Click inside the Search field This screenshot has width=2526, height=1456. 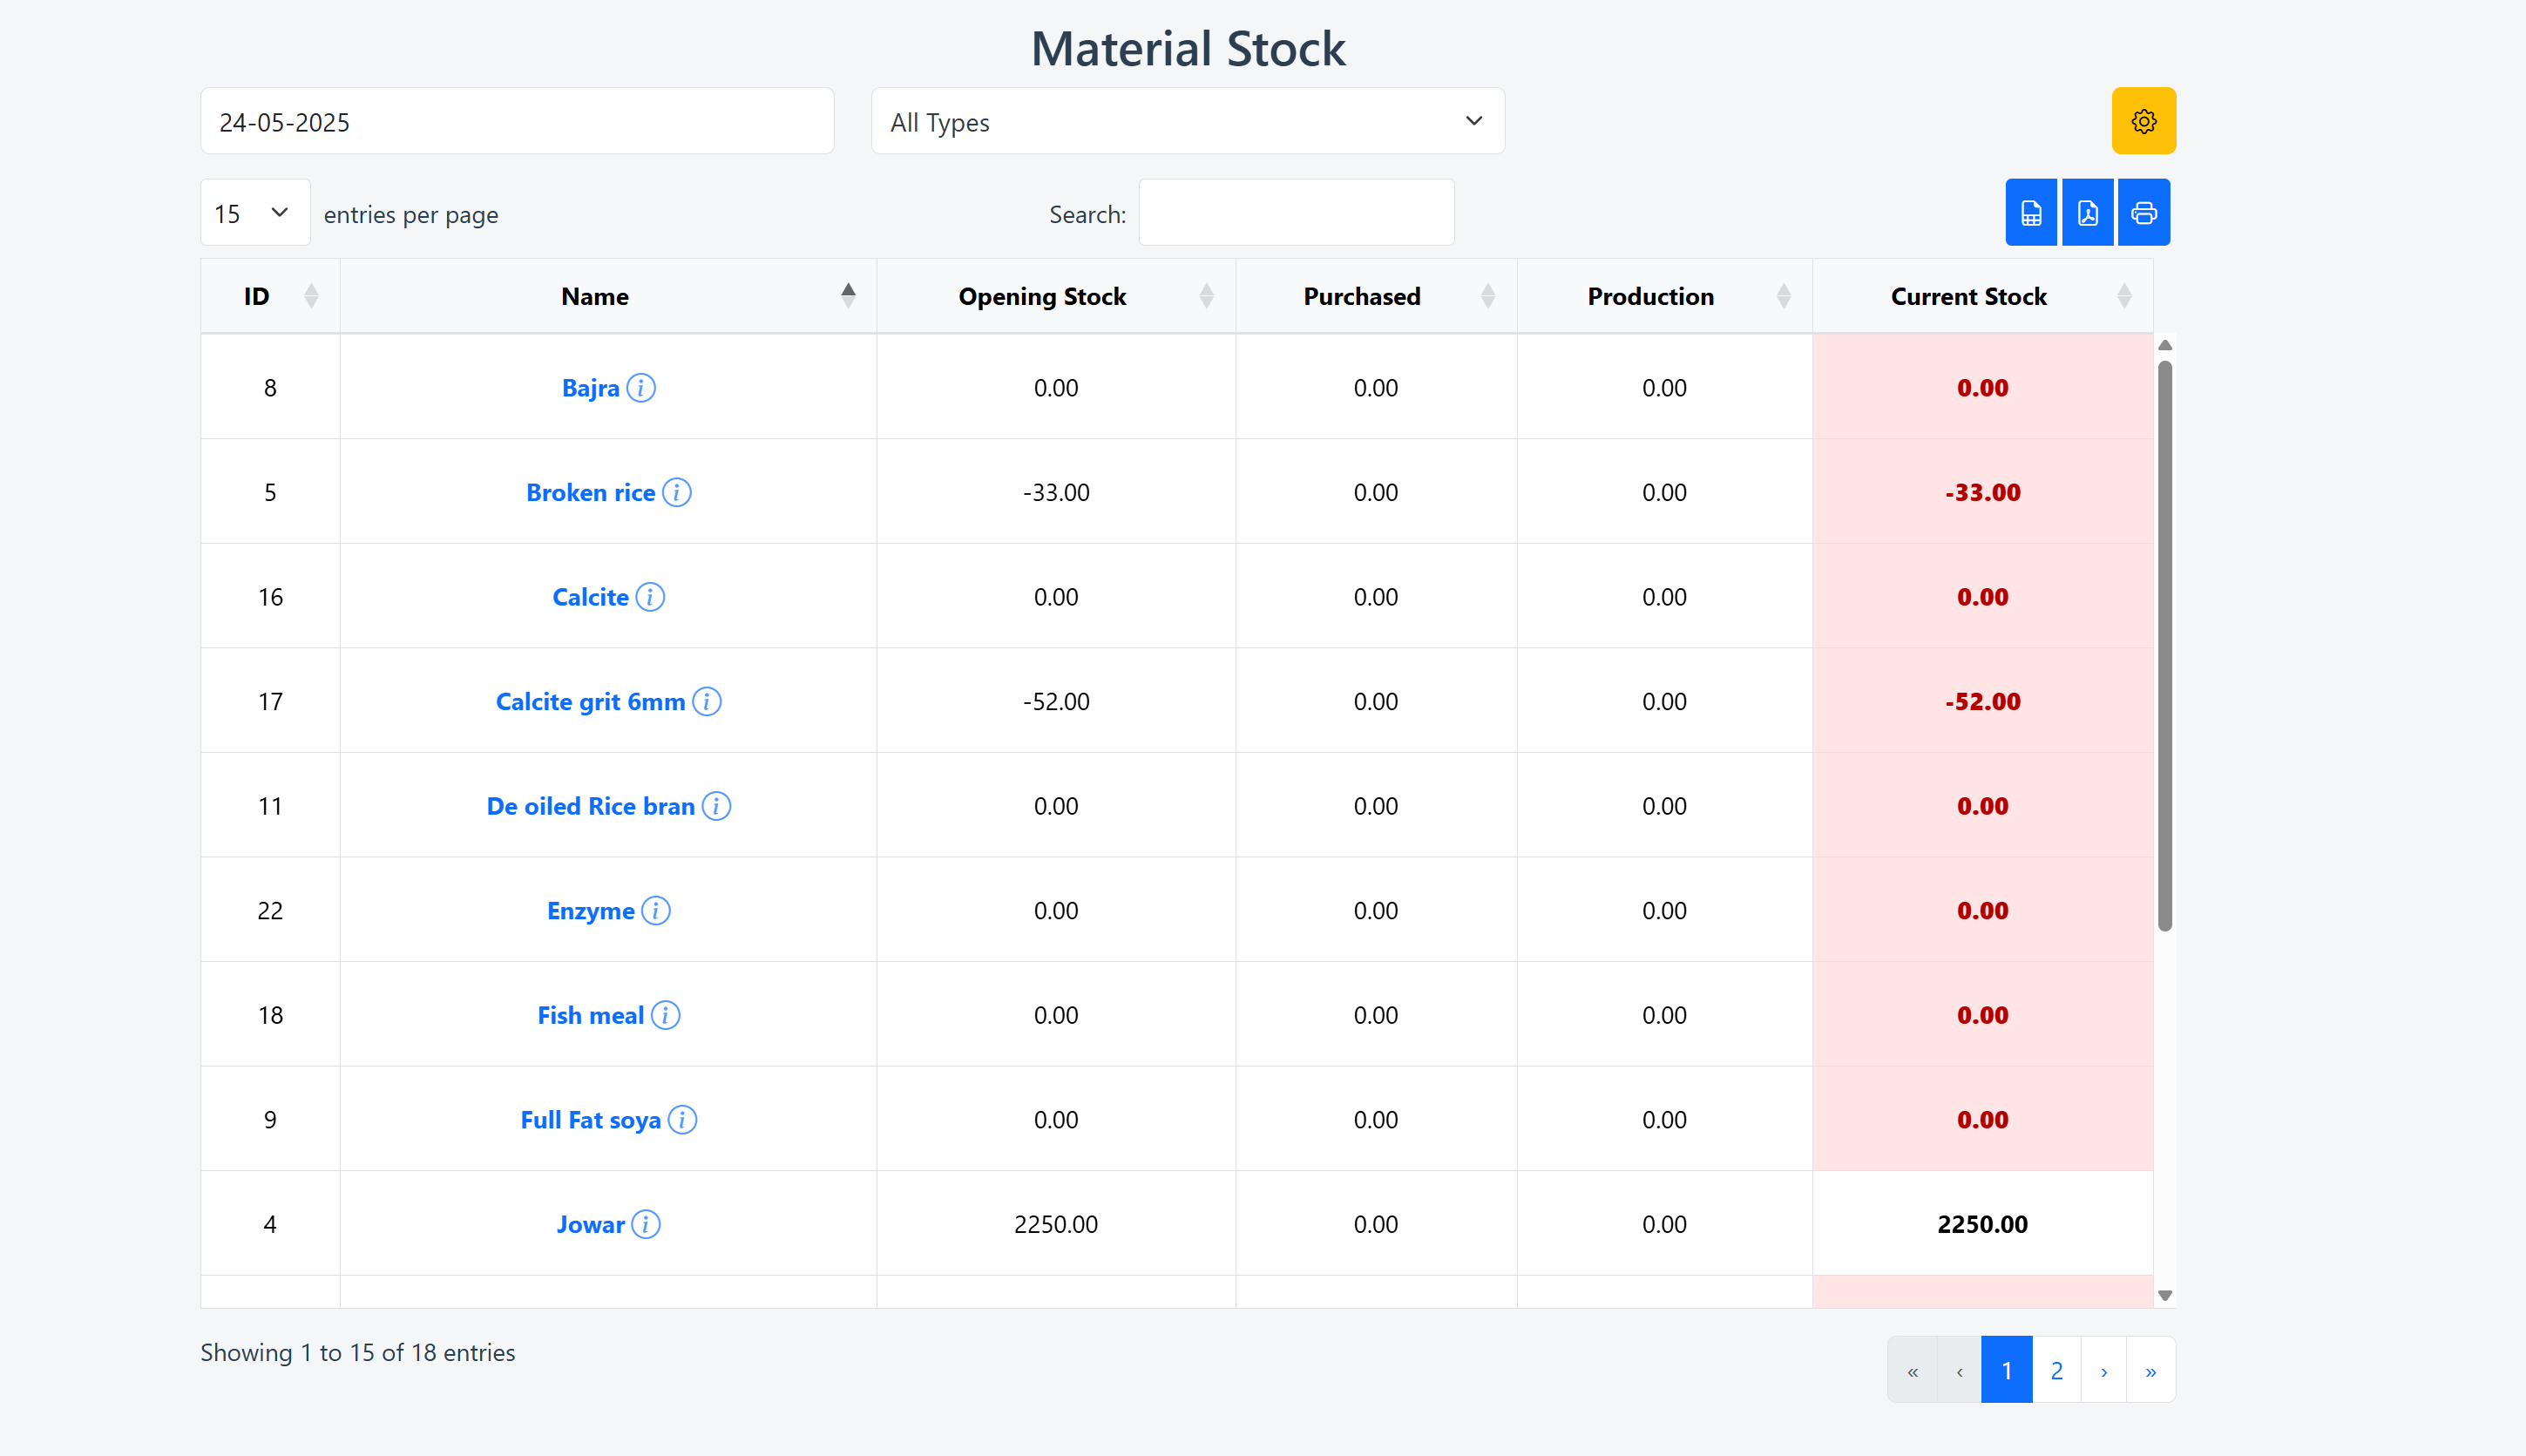[x=1295, y=212]
